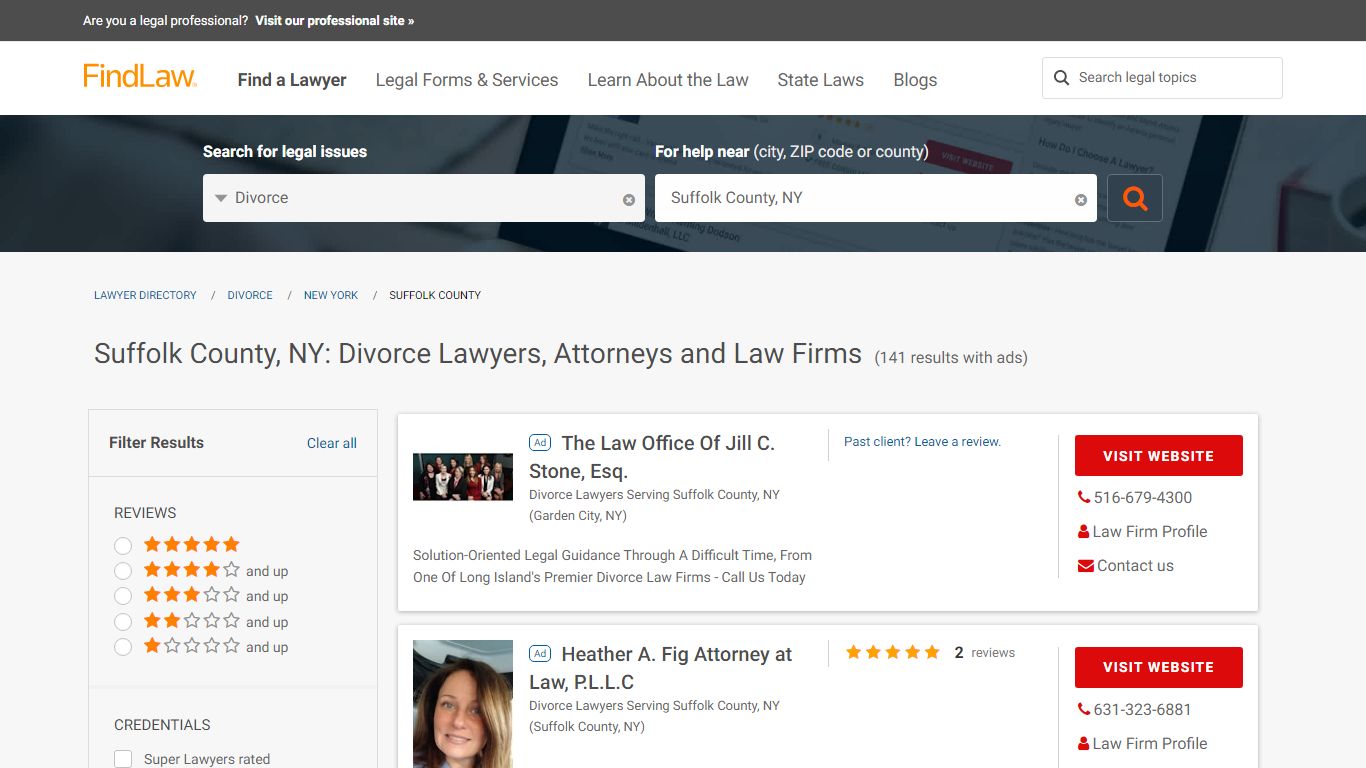
Task: Select one star and up filter
Action: (x=123, y=647)
